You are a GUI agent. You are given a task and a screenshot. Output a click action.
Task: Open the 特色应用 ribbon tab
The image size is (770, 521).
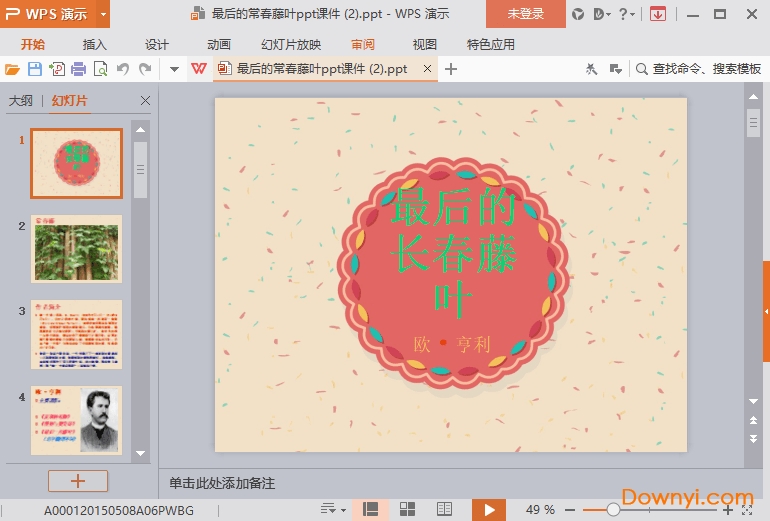[491, 45]
